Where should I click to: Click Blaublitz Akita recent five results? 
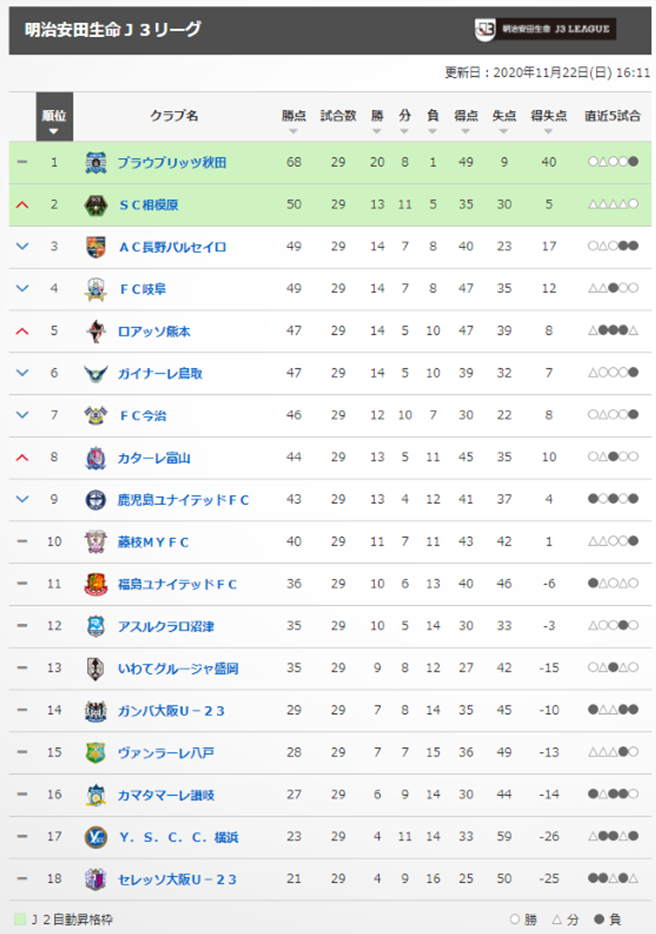click(613, 162)
